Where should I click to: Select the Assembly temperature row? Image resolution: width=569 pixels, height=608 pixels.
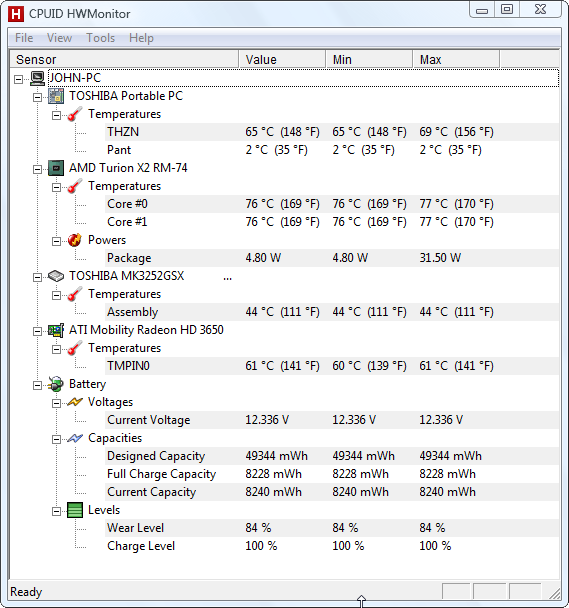332,312
